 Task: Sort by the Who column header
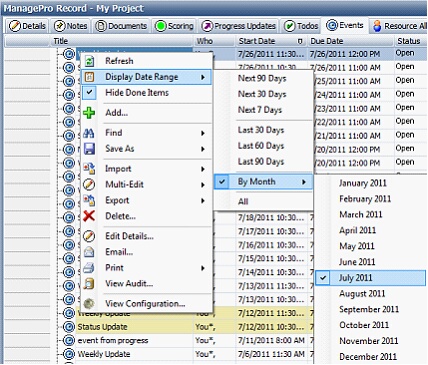point(214,41)
